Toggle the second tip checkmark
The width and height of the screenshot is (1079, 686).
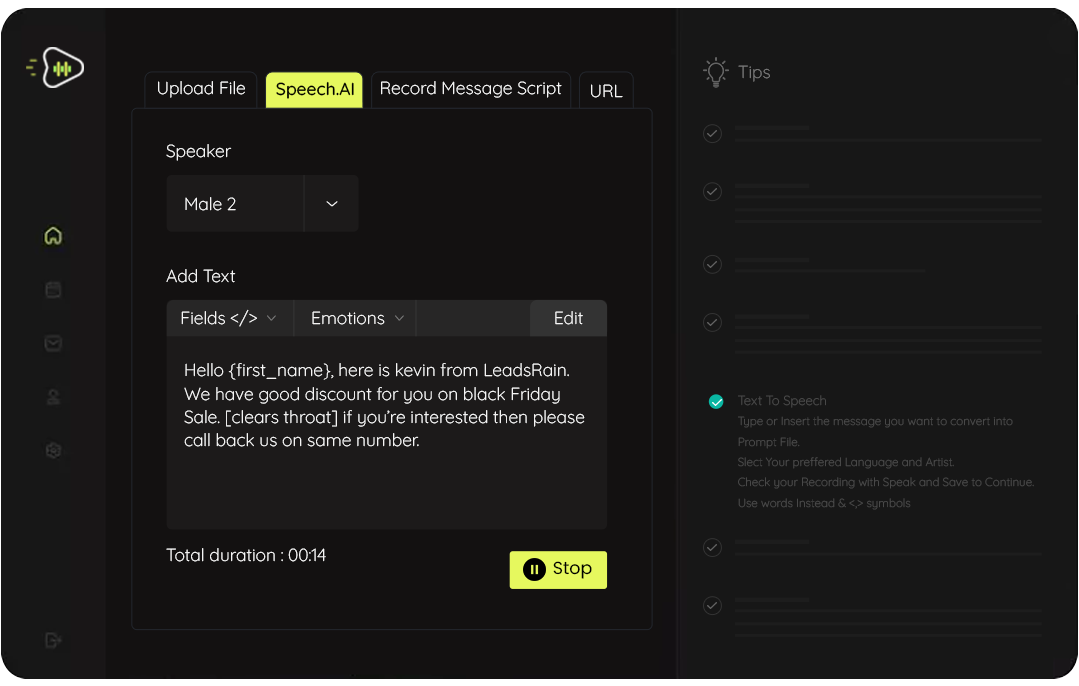(712, 191)
